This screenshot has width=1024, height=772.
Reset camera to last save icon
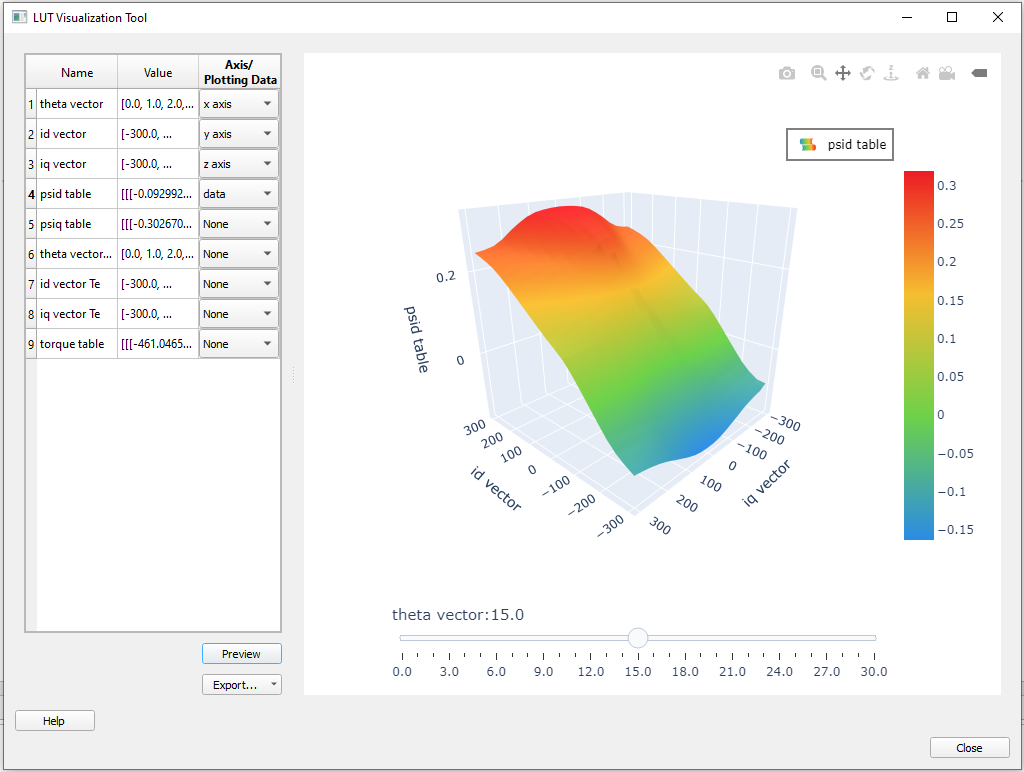click(x=946, y=73)
